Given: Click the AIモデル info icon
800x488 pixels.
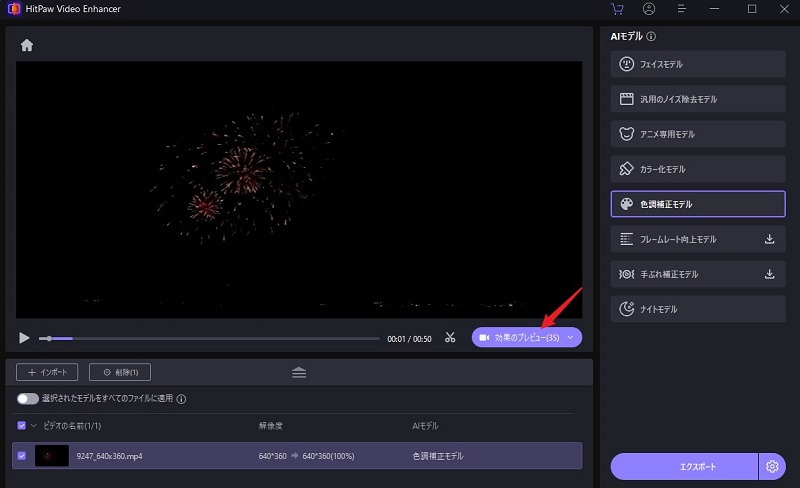Looking at the screenshot, I should pyautogui.click(x=651, y=36).
